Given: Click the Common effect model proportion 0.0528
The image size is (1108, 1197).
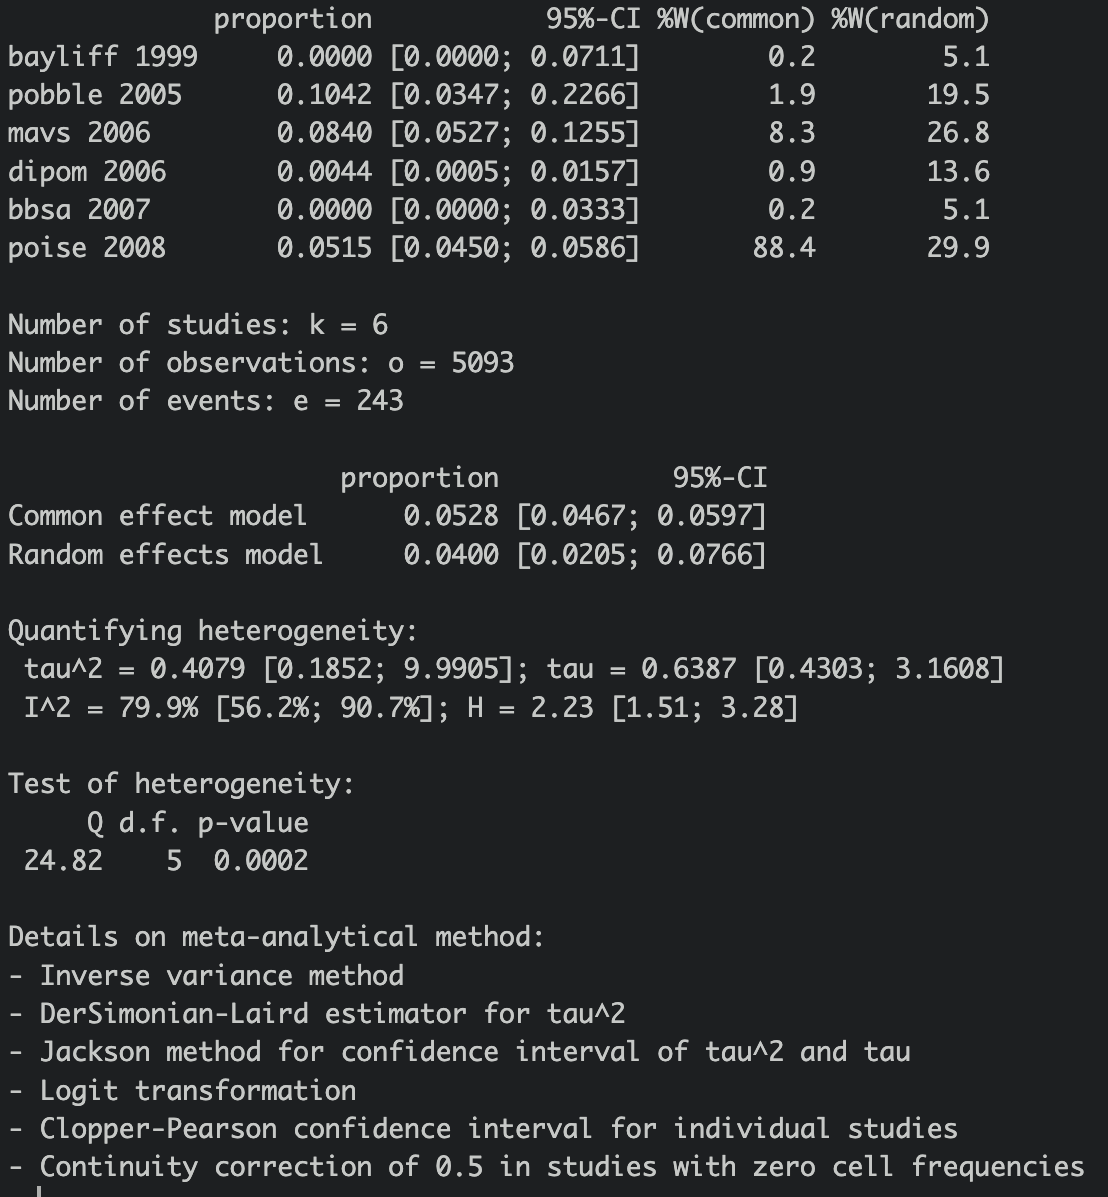Looking at the screenshot, I should pos(451,516).
